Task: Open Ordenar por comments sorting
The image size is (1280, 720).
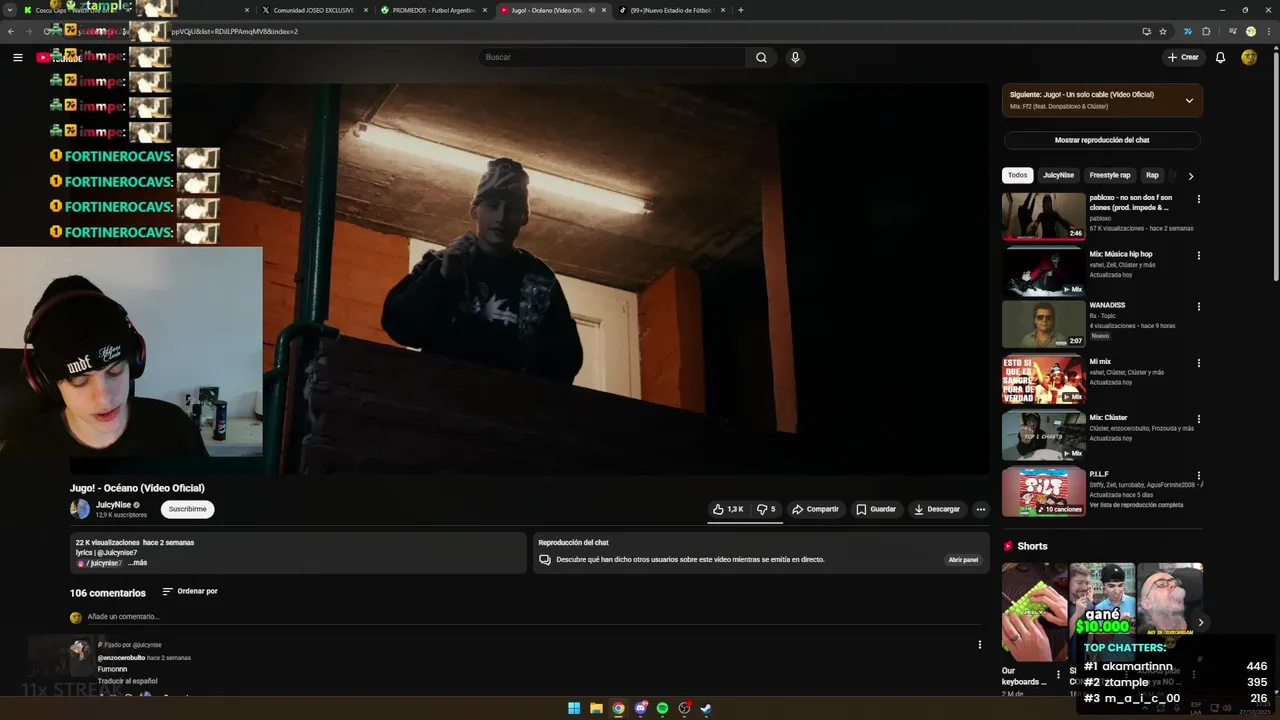Action: coord(190,592)
